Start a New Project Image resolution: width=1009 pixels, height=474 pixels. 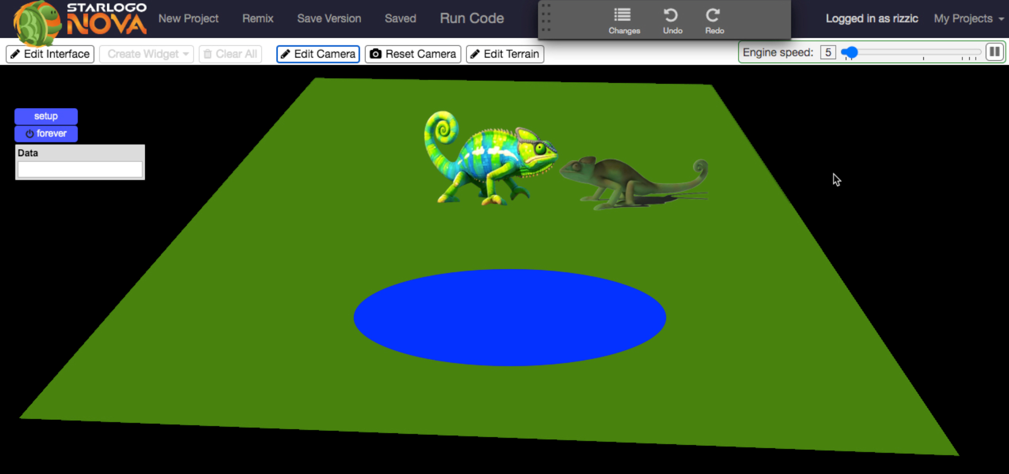(189, 19)
